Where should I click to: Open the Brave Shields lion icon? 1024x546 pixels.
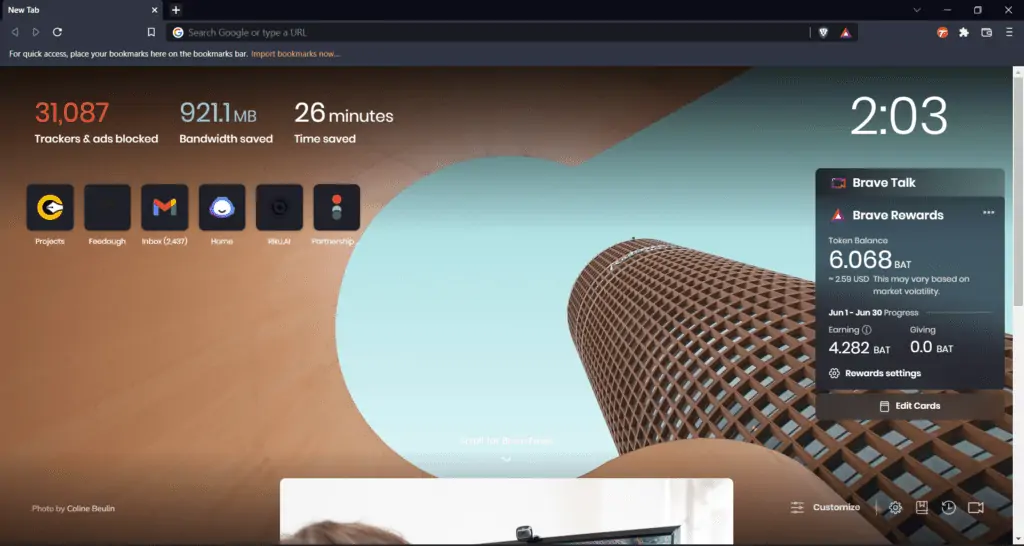click(823, 33)
